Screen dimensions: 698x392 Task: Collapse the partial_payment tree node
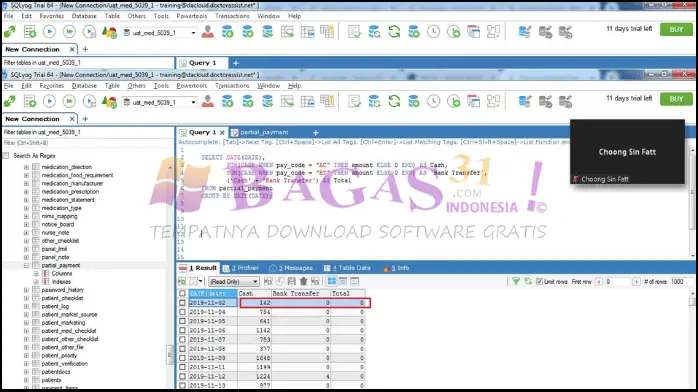[26, 266]
